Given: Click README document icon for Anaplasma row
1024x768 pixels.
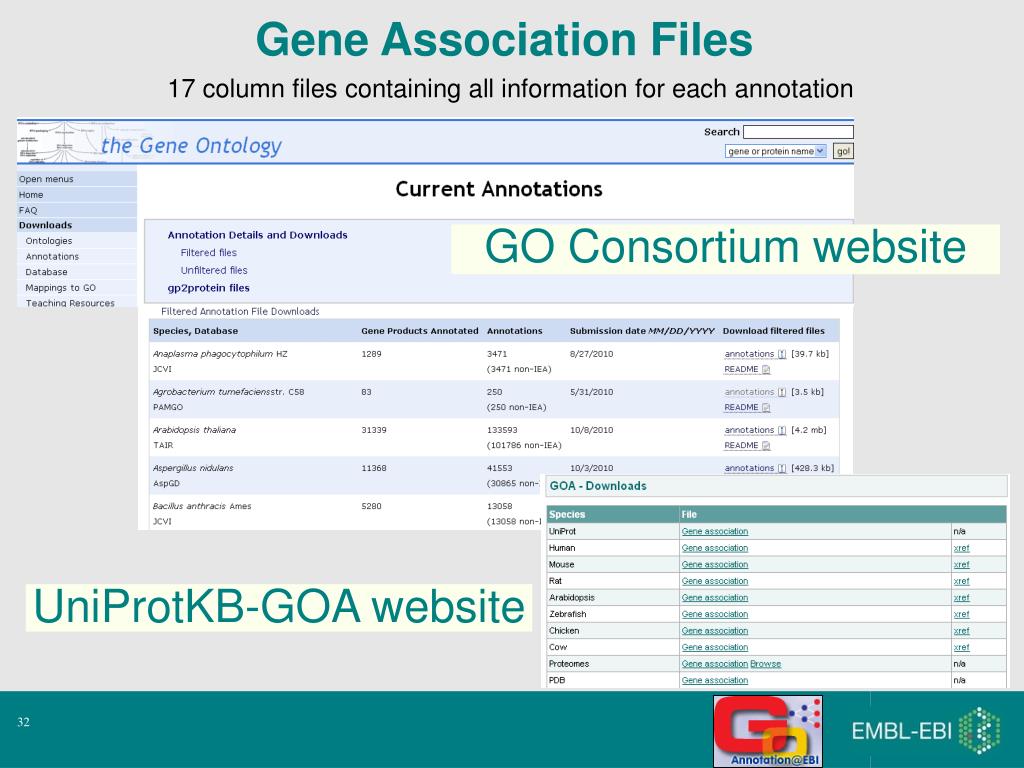Looking at the screenshot, I should [x=766, y=370].
